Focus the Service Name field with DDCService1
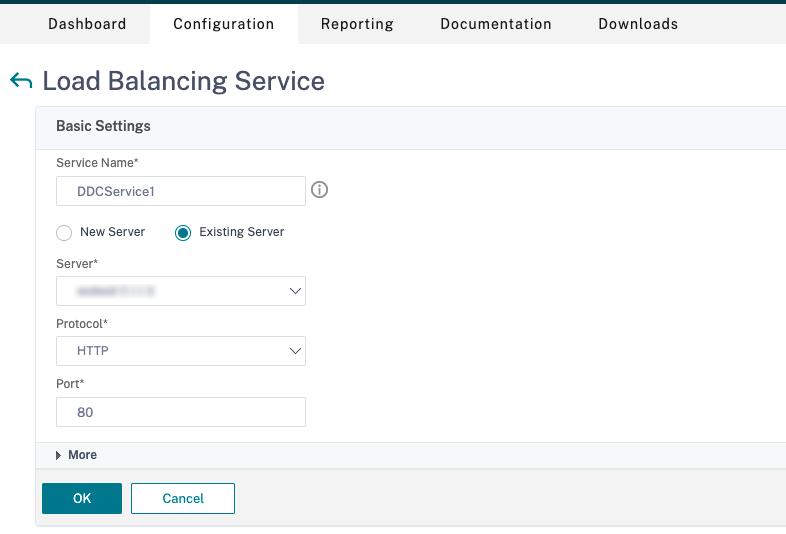Screen dimensions: 786x534 point(181,191)
